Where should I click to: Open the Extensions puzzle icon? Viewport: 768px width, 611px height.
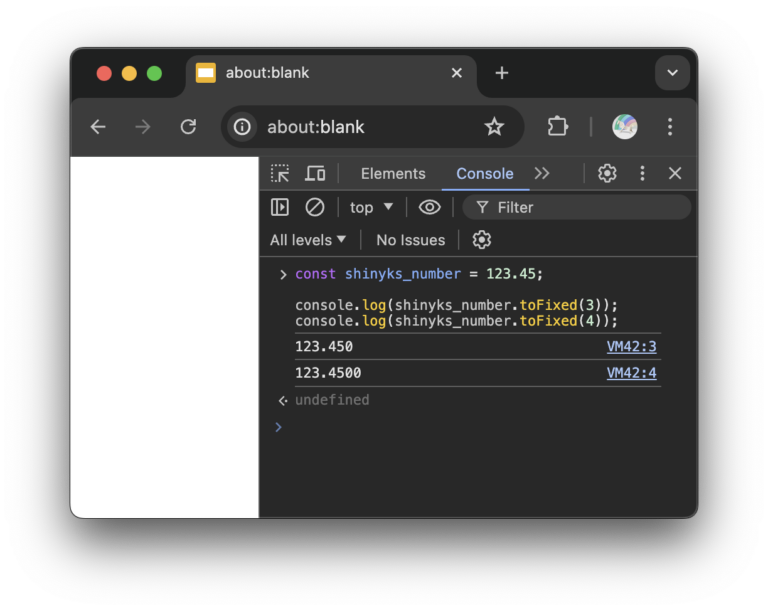pyautogui.click(x=557, y=126)
